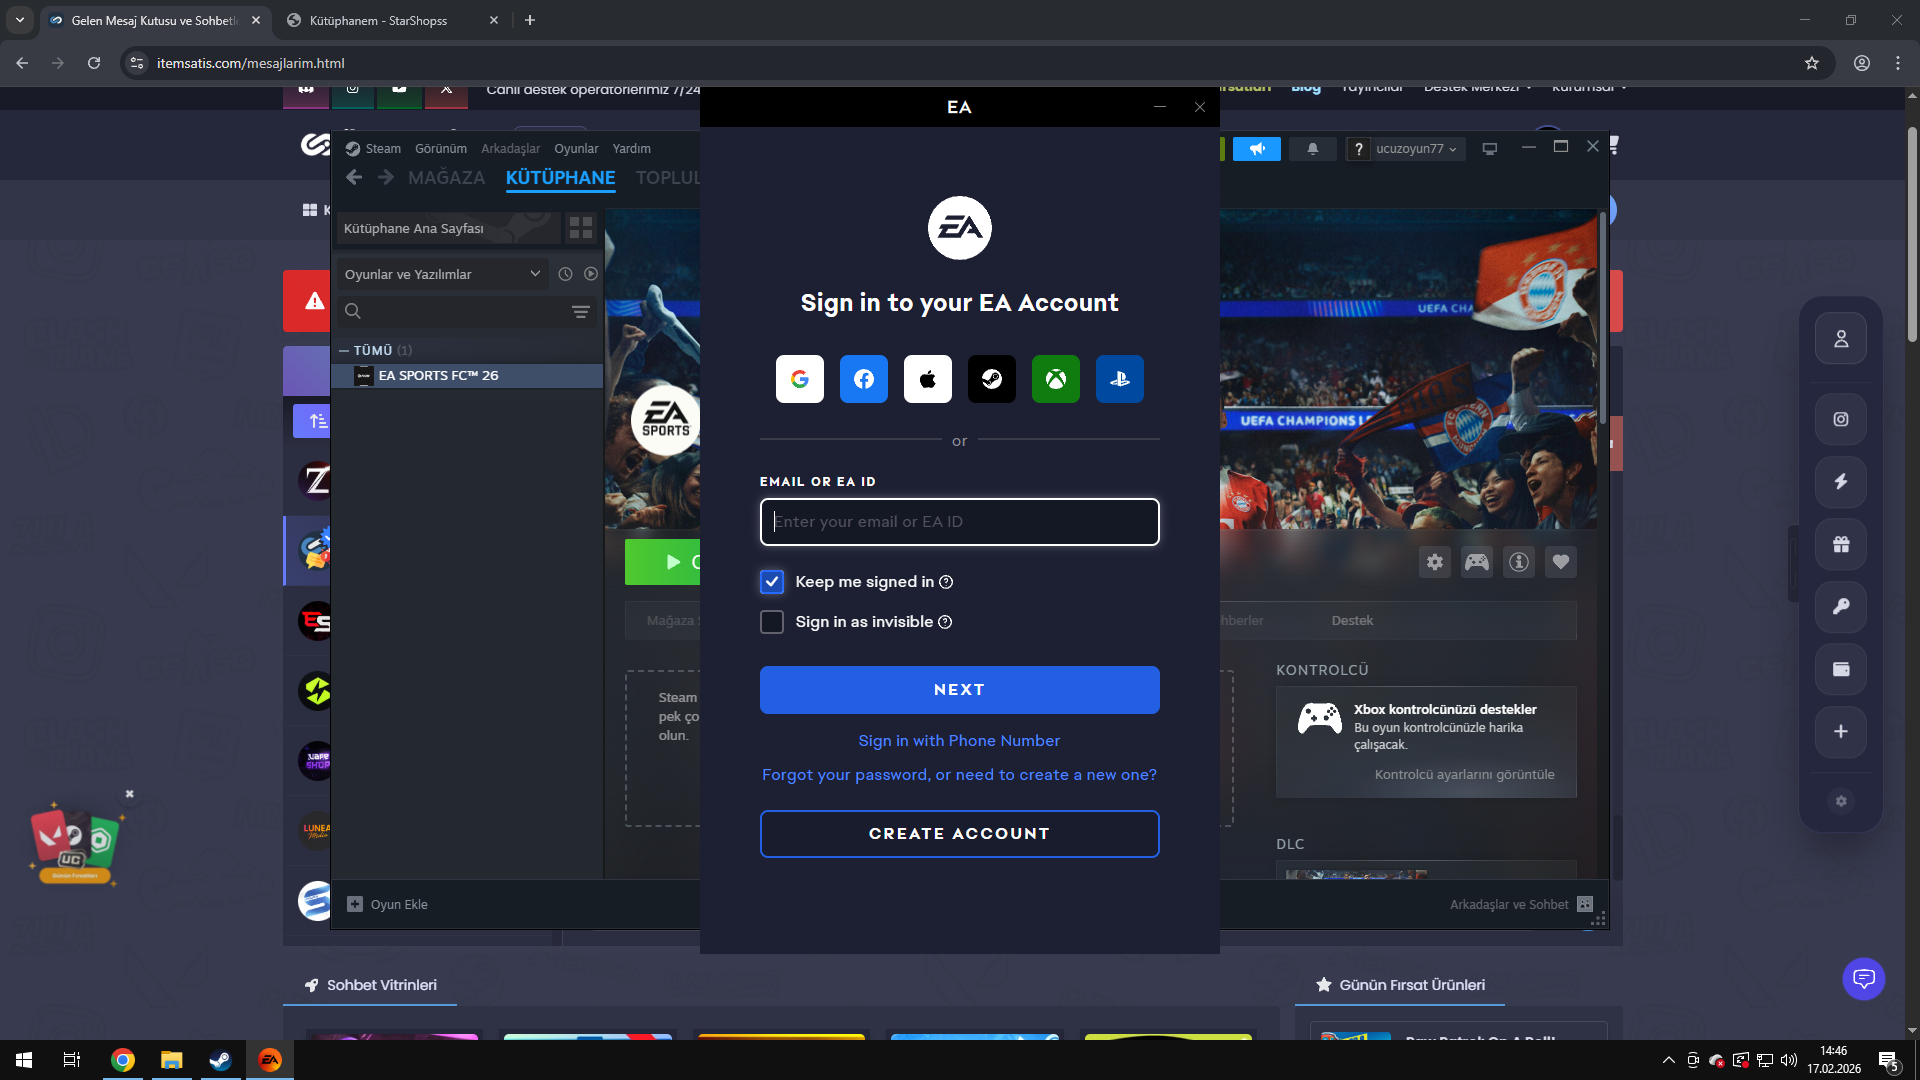This screenshot has height=1080, width=1920.
Task: Open the Görünüm menu in Steam
Action: pos(441,148)
